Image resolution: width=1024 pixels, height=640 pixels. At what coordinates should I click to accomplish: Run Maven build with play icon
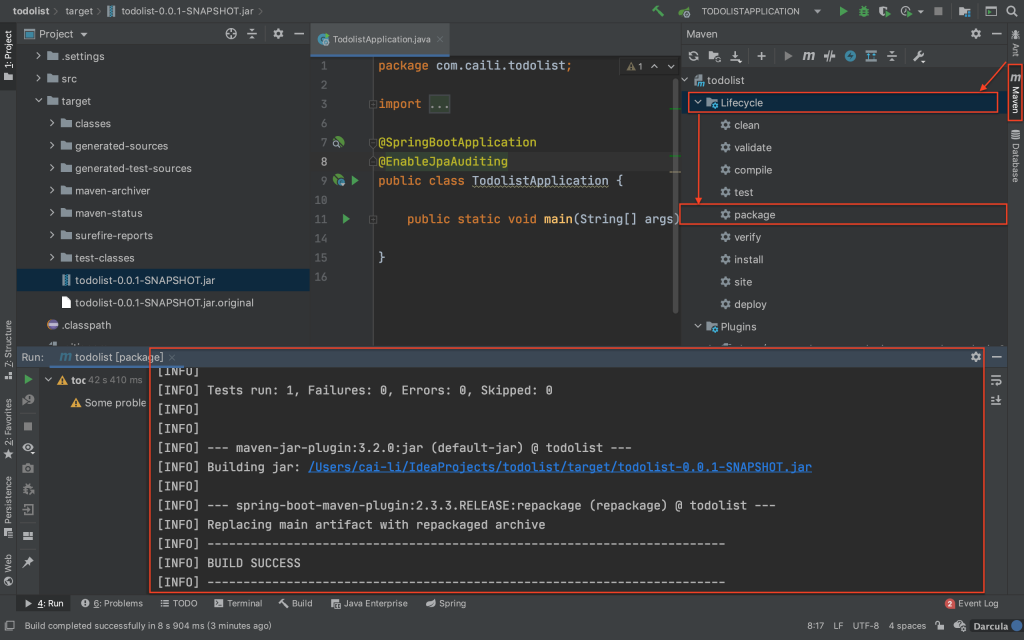click(x=788, y=56)
